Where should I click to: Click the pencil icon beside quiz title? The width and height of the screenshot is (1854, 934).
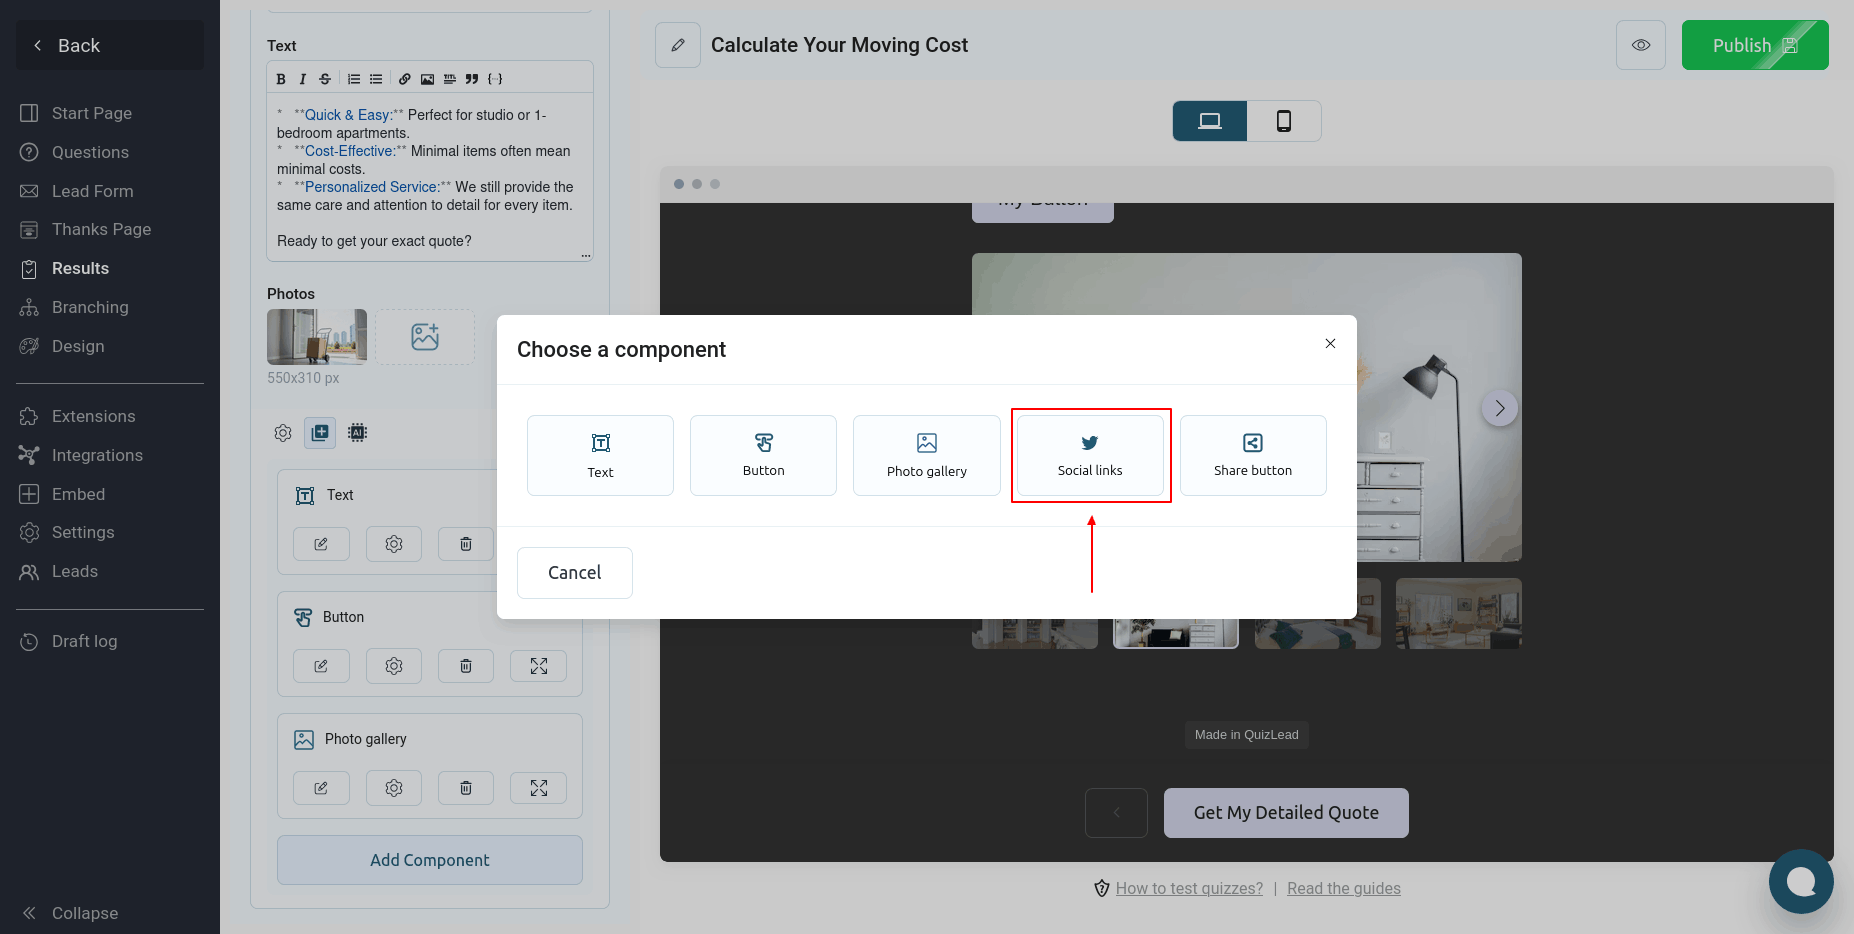point(678,45)
